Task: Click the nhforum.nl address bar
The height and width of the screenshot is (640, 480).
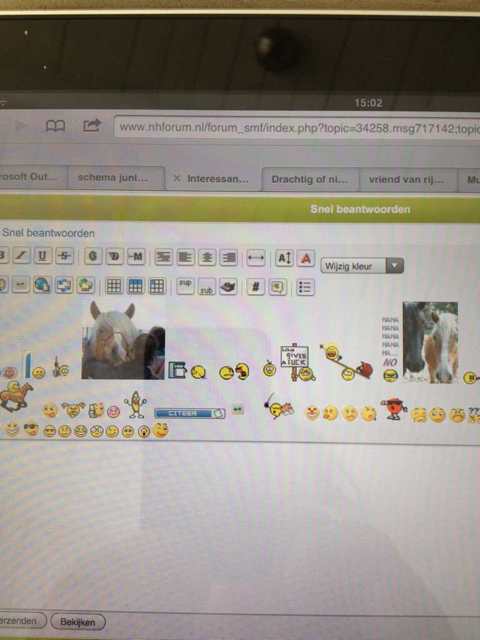Action: 297,128
